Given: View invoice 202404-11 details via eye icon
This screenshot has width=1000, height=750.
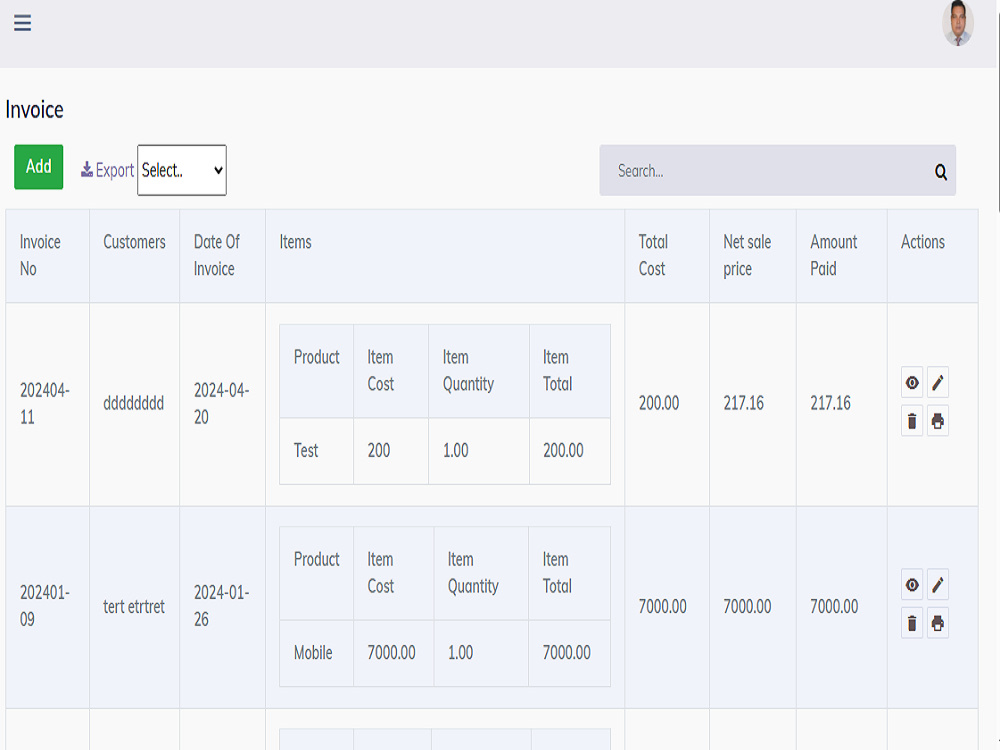Looking at the screenshot, I should [x=911, y=382].
